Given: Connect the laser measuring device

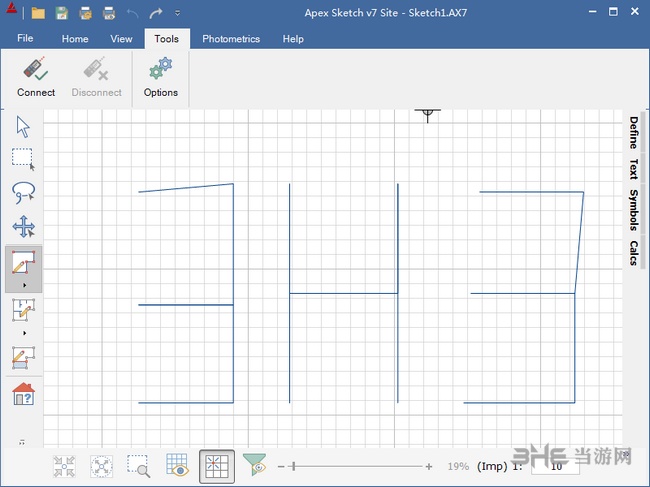Looking at the screenshot, I should (x=36, y=78).
